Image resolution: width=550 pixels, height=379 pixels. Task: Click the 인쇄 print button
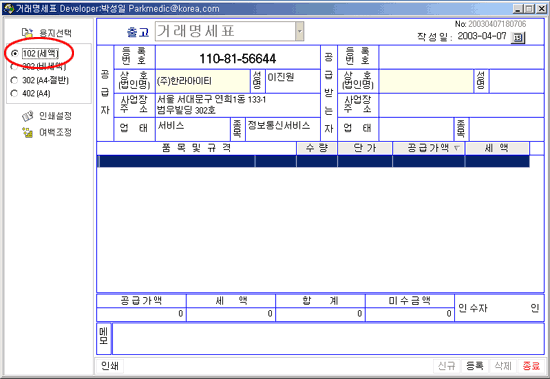click(x=110, y=366)
